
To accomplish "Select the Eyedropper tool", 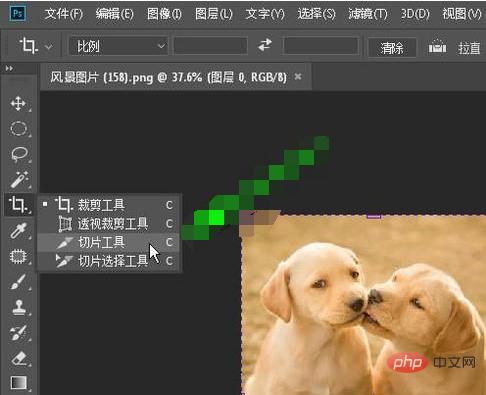I will coord(19,230).
